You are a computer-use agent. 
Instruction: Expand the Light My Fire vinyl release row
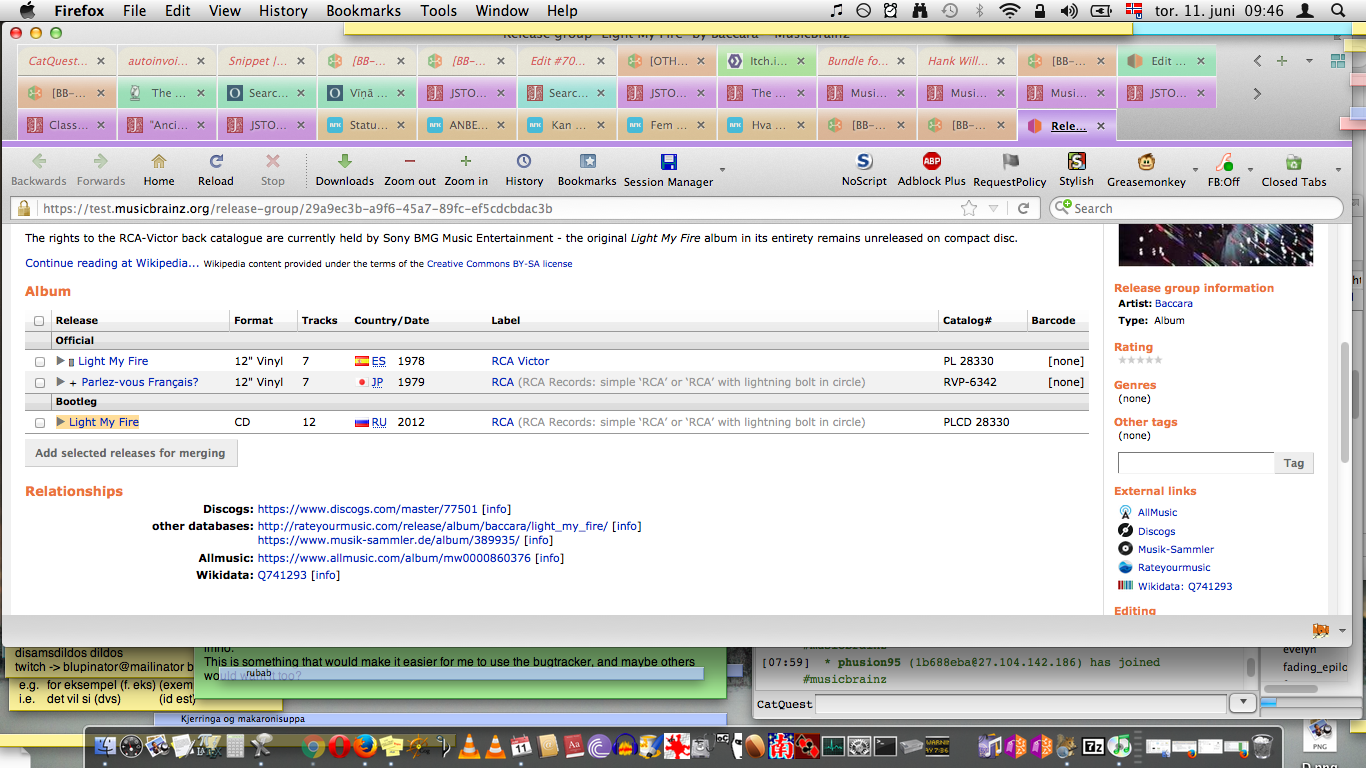(x=61, y=361)
